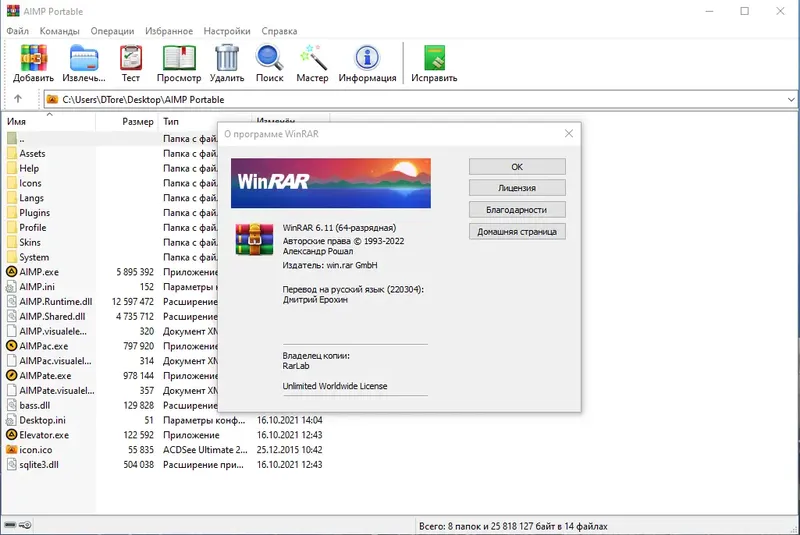This screenshot has height=535, width=800.
Task: Close the О программе WinRAR dialog
Action: [x=569, y=134]
